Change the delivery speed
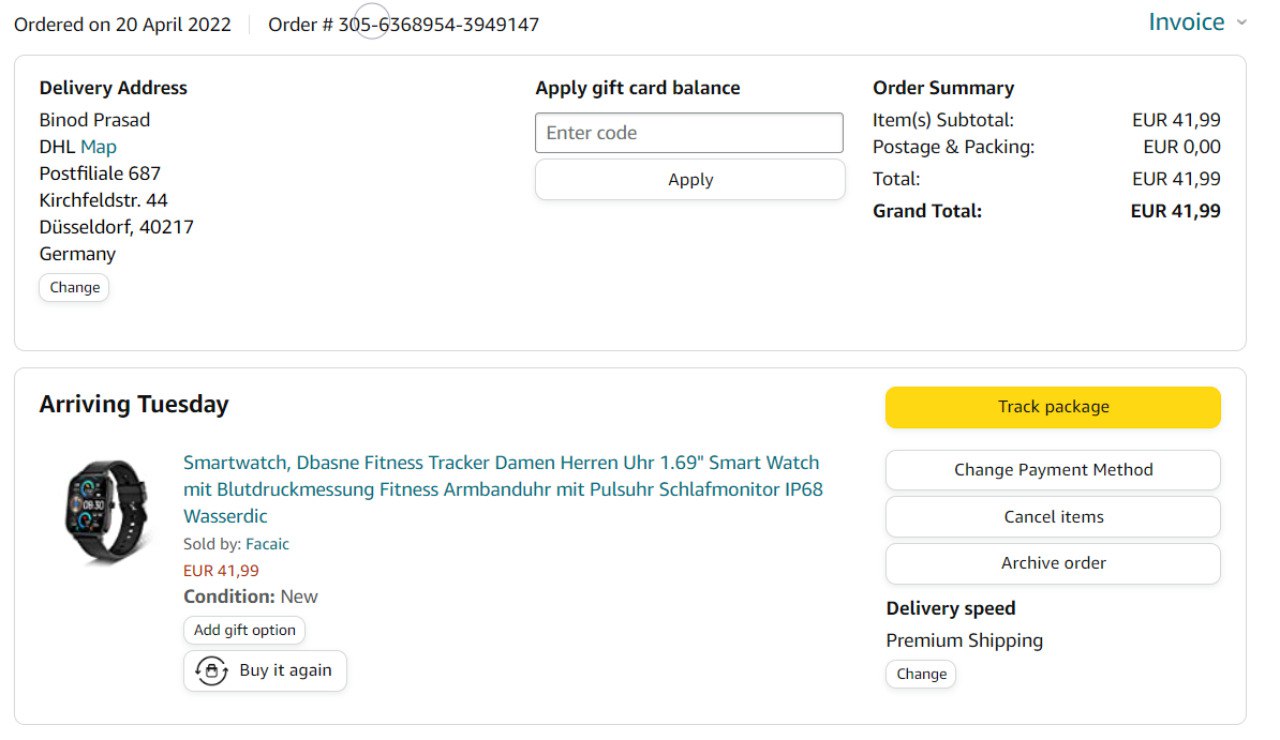Viewport: 1280px width, 740px height. [x=921, y=674]
